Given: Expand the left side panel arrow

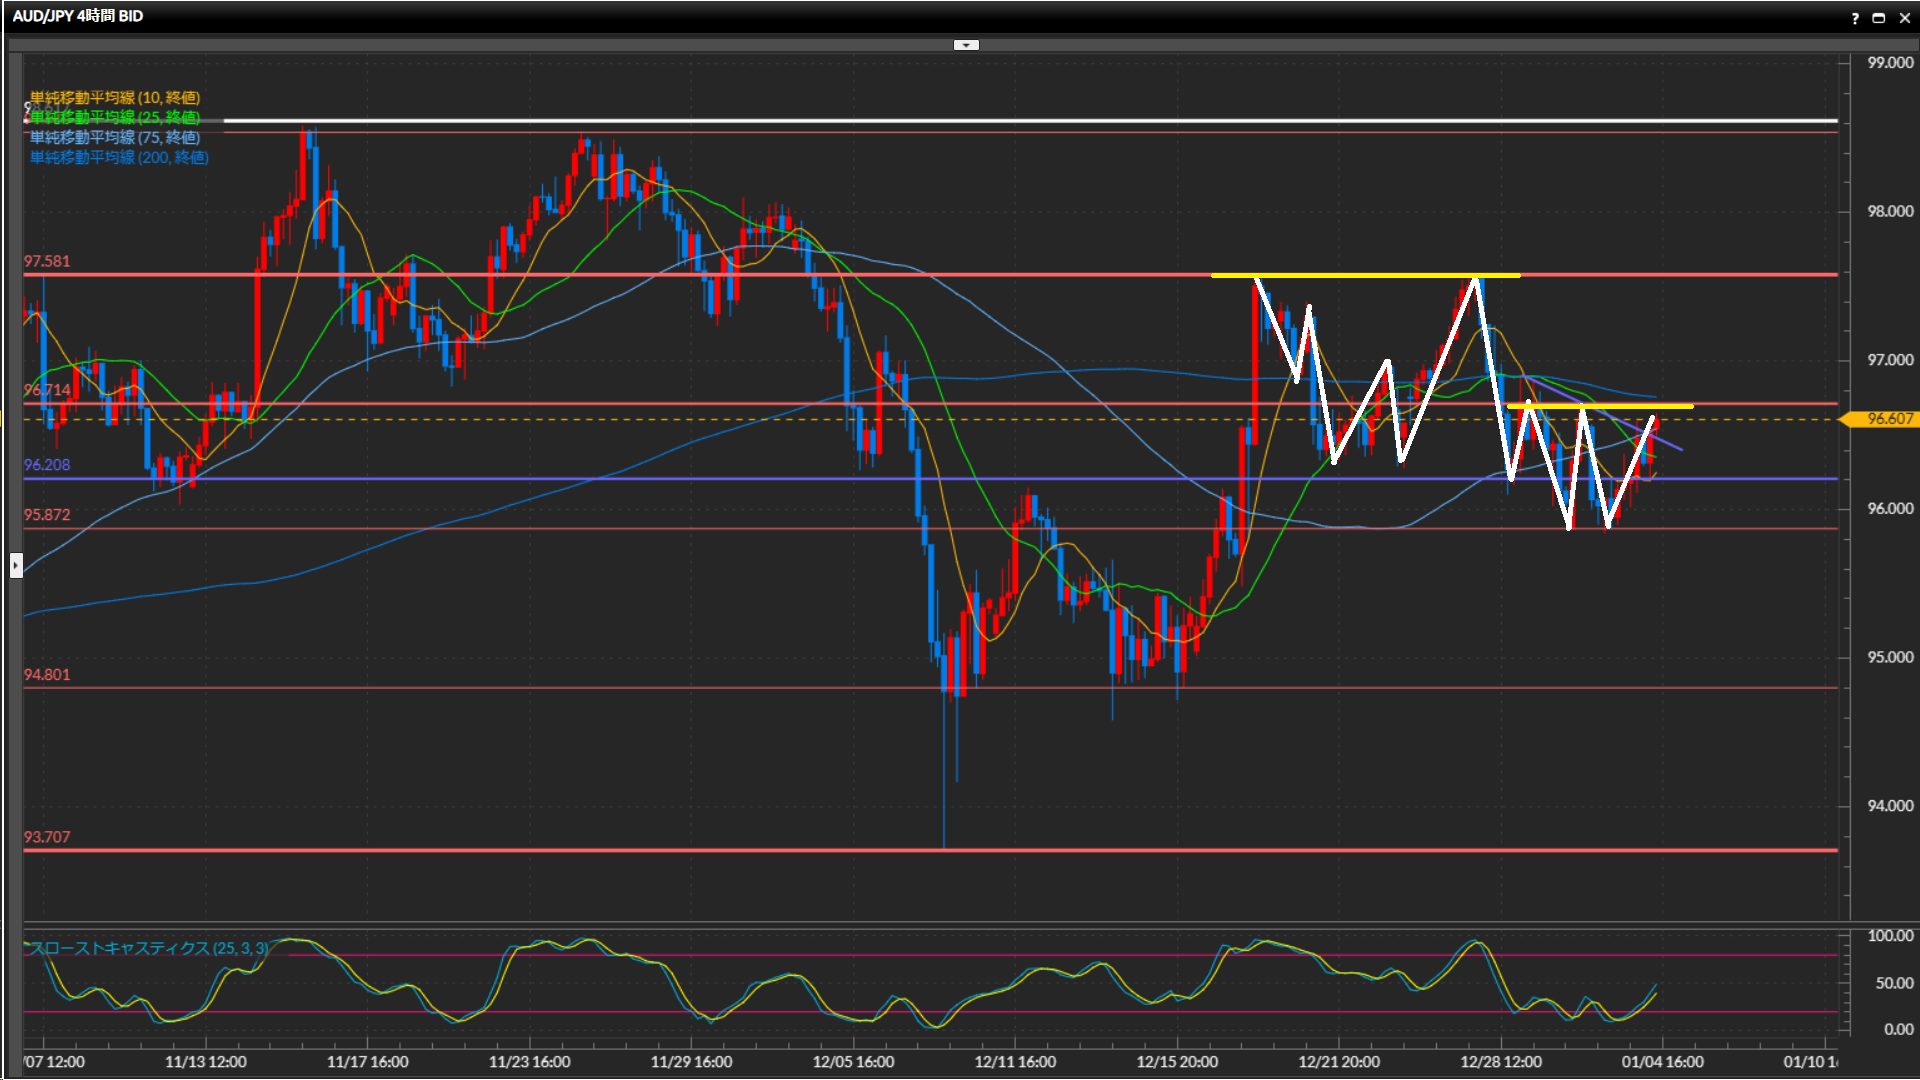Looking at the screenshot, I should [16, 566].
